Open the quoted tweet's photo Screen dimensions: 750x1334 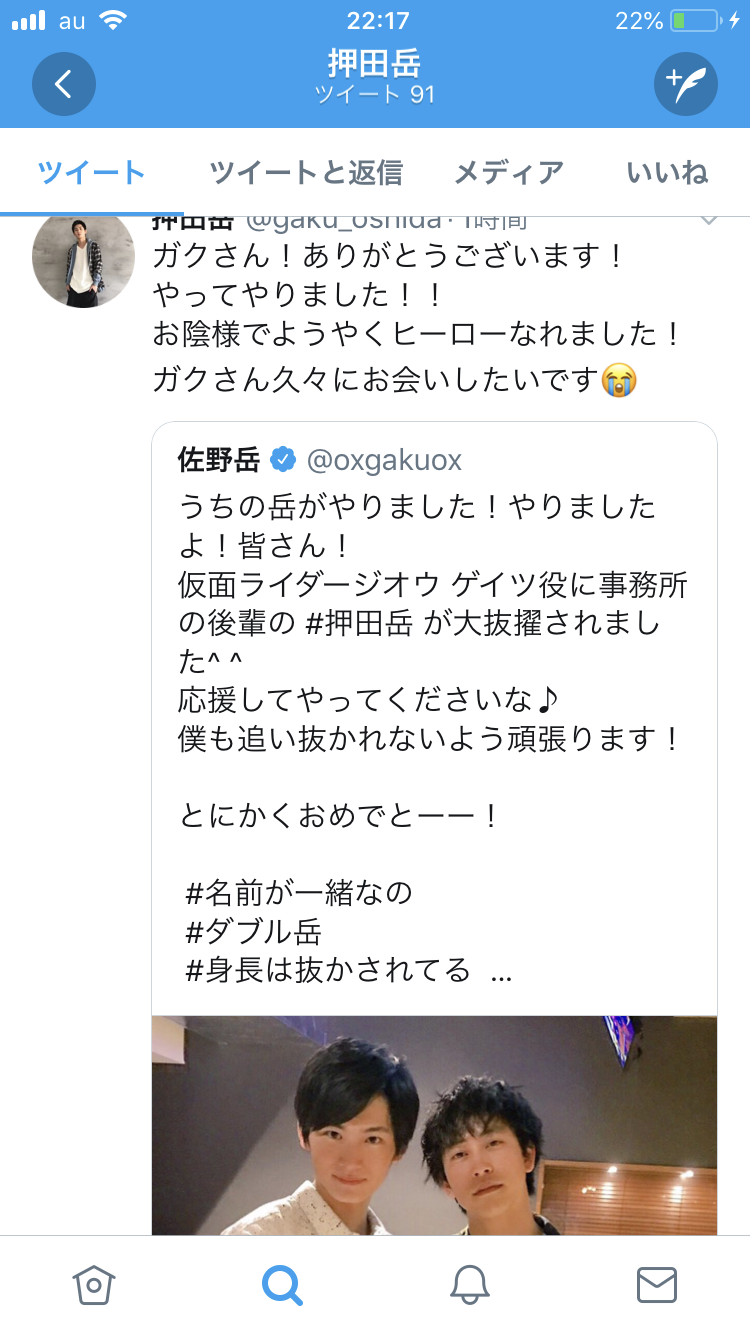[x=434, y=1125]
